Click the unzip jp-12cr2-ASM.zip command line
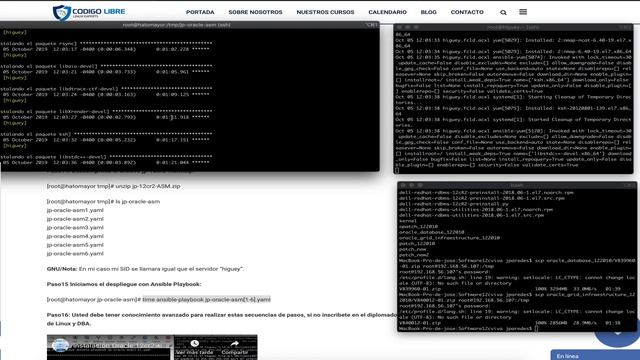 (x=113, y=186)
